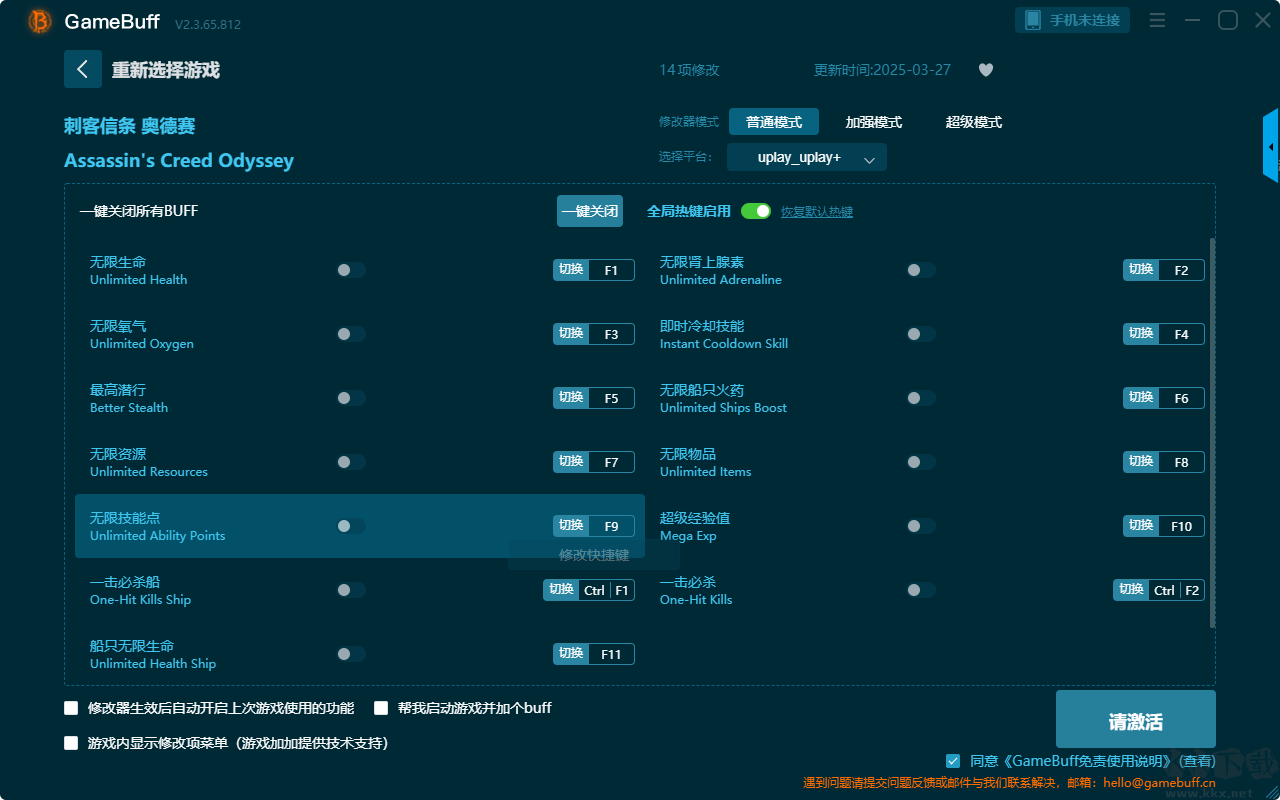Check show trainer menu in-game checkbox
This screenshot has width=1280, height=800.
pyautogui.click(x=71, y=743)
